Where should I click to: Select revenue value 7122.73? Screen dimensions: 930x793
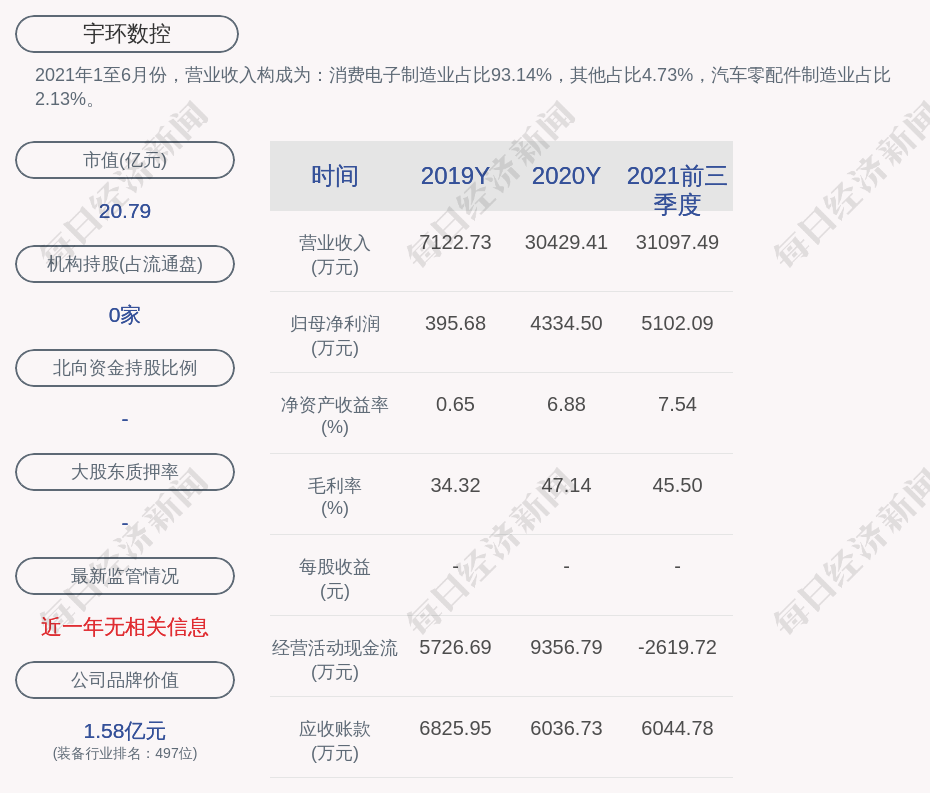coord(455,242)
